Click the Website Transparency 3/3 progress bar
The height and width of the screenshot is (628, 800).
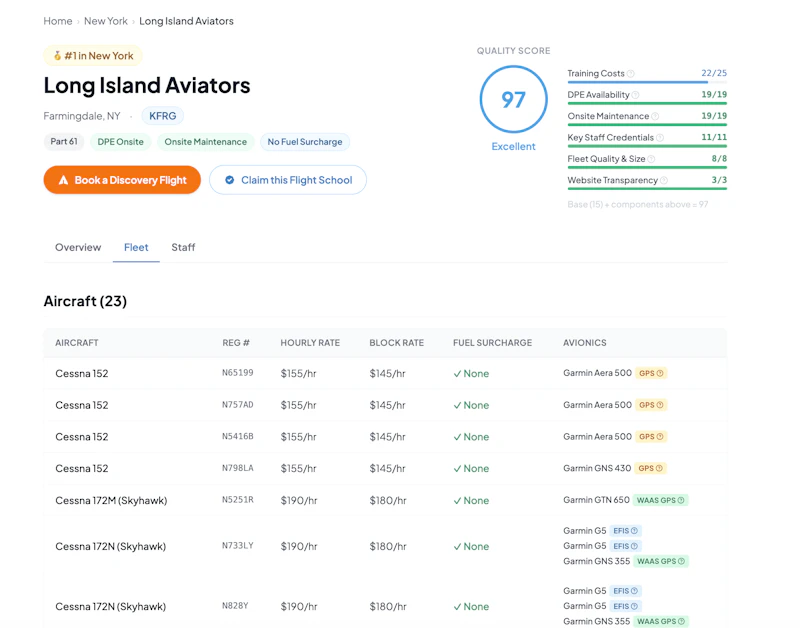(x=647, y=189)
